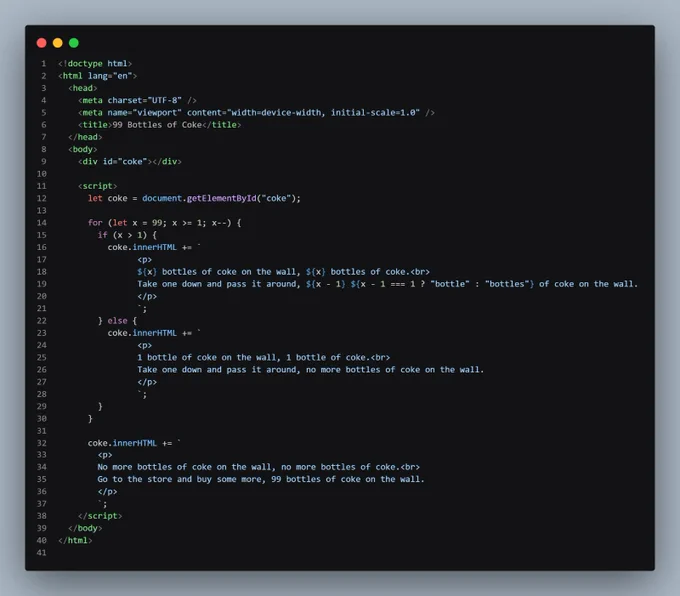Click 'initial-scale=1.0' in meta content

click(x=373, y=112)
